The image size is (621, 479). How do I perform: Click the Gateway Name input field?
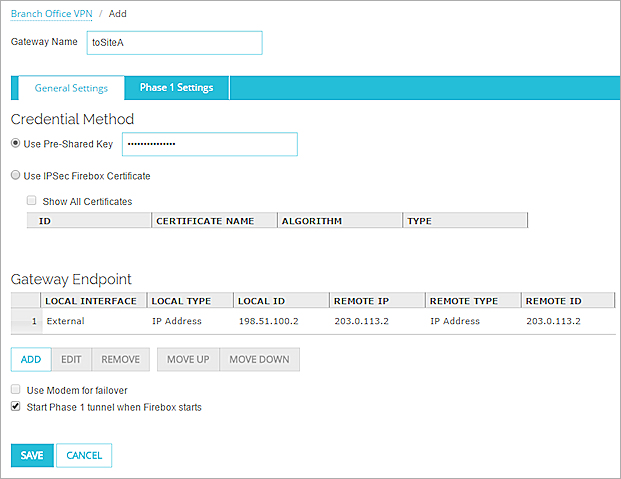(175, 43)
